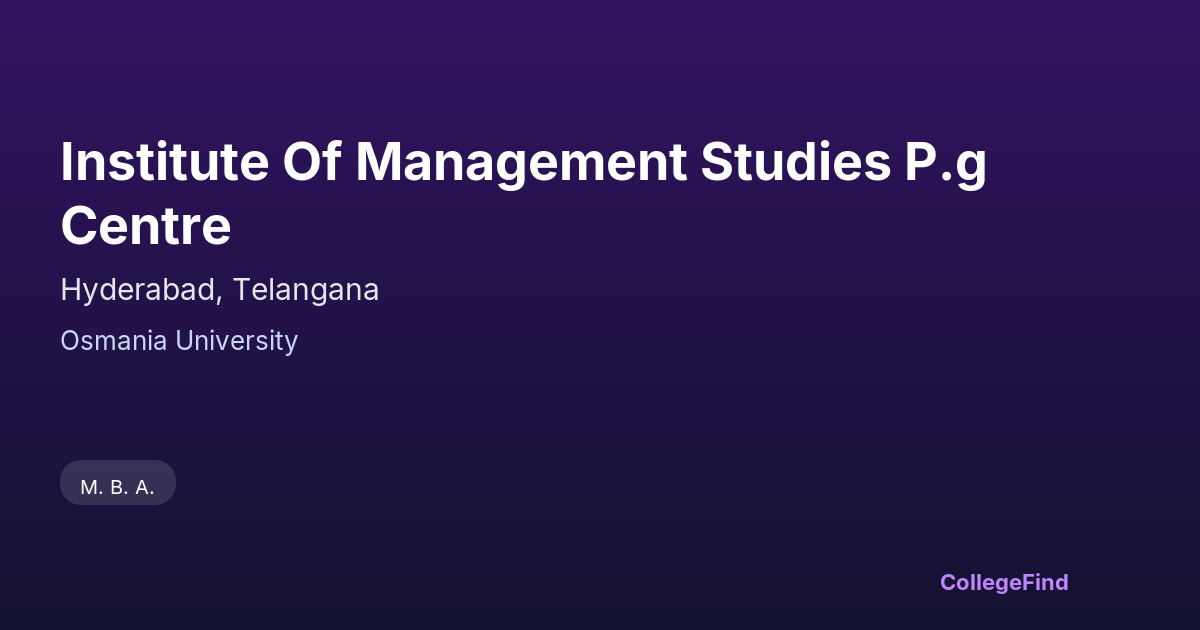
Task: Click the word Centre in the heading
Action: (146, 226)
